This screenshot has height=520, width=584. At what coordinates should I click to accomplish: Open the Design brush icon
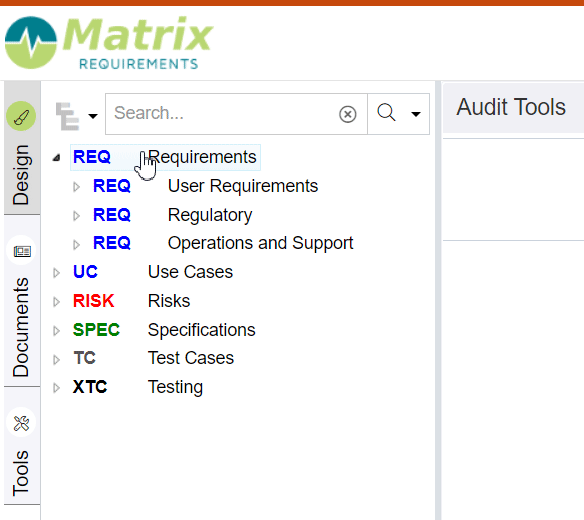click(x=21, y=116)
